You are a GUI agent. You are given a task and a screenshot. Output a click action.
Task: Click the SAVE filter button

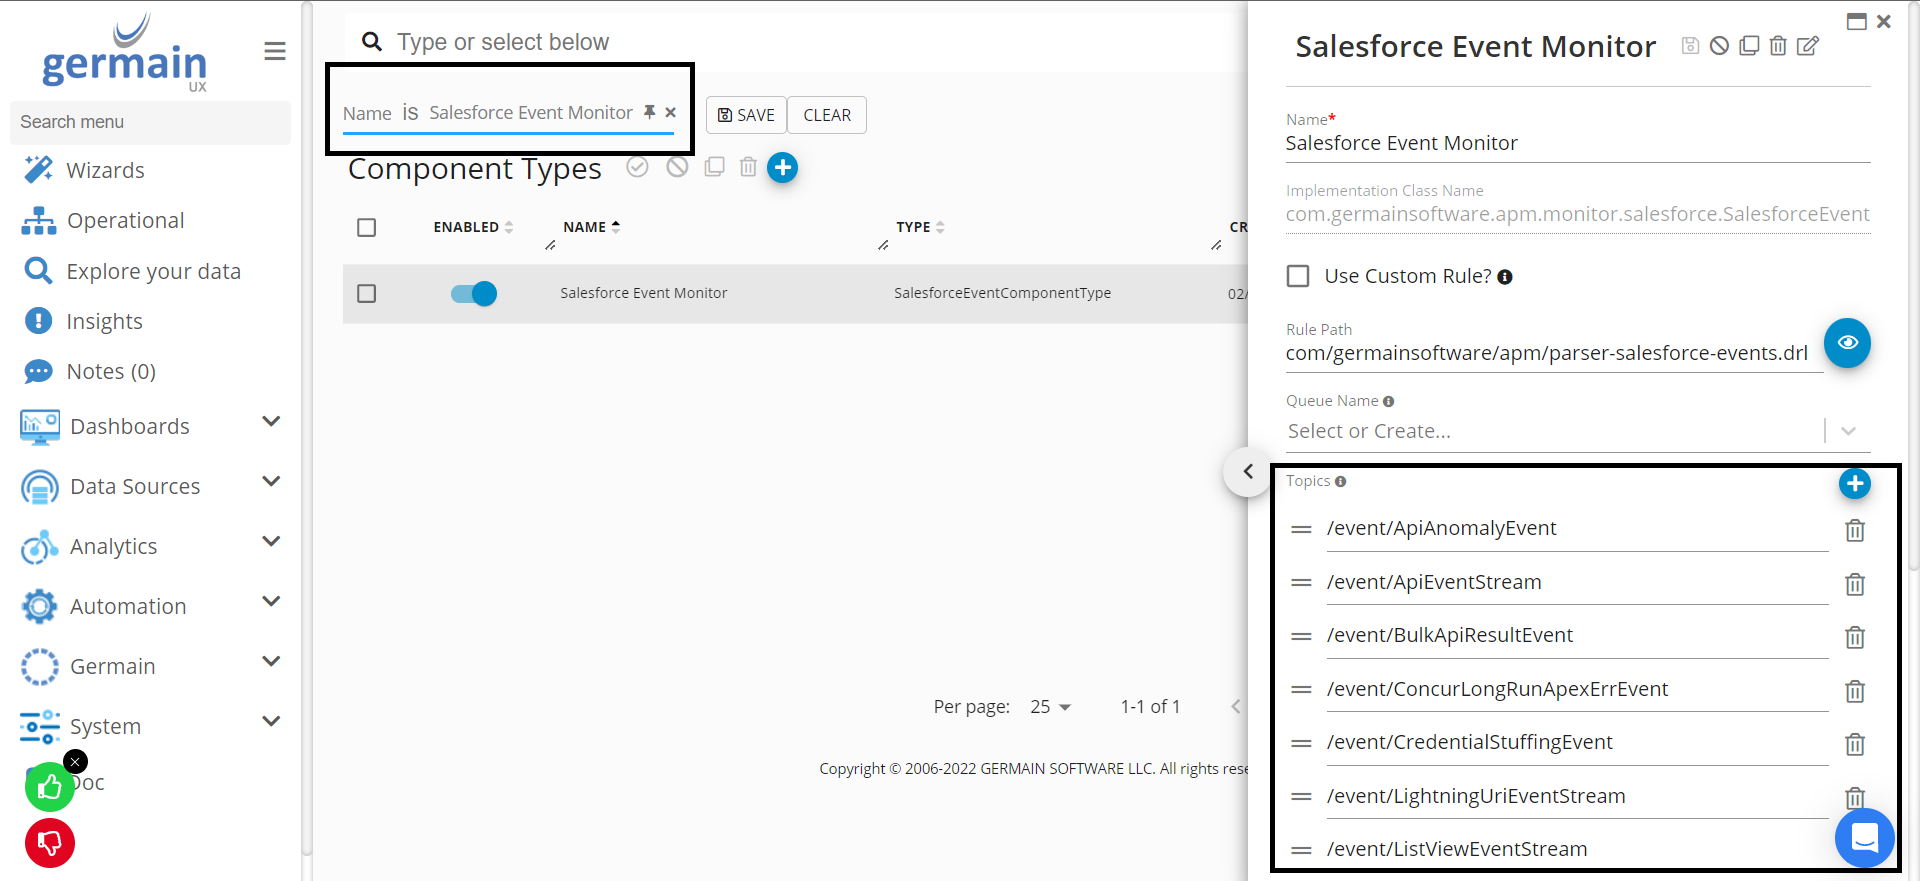pos(746,115)
